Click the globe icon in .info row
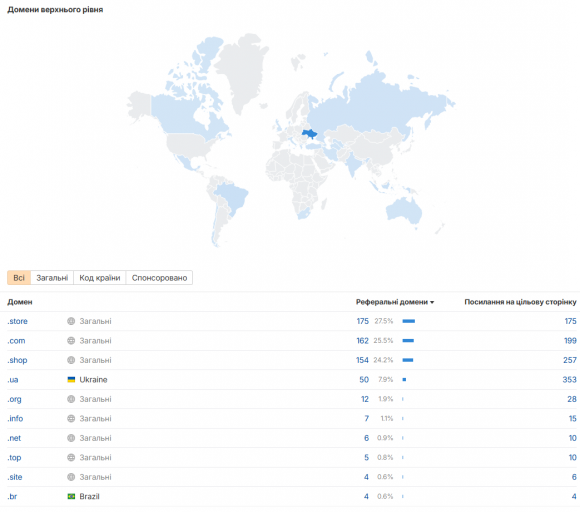Image resolution: width=580 pixels, height=512 pixels. pyautogui.click(x=71, y=418)
